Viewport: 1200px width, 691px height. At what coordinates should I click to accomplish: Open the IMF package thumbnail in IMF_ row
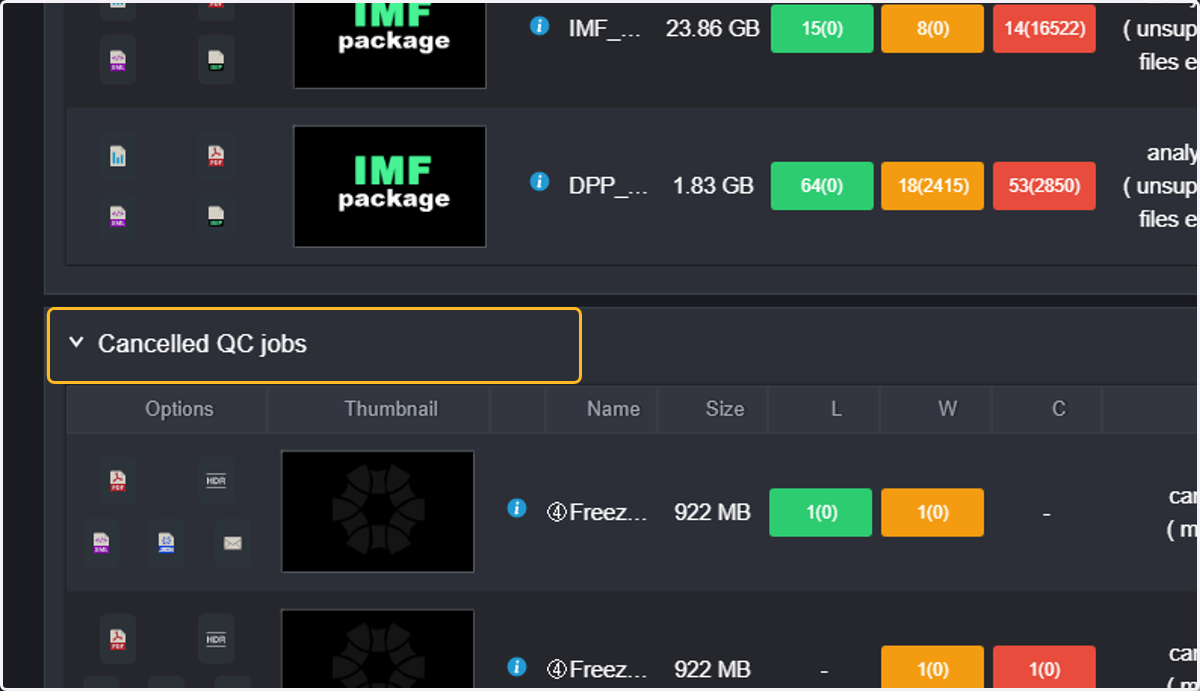click(x=390, y=44)
